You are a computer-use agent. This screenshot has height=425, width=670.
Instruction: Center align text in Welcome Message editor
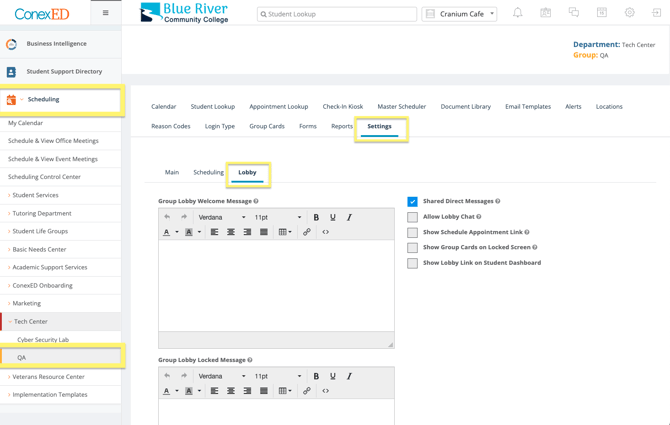[x=231, y=232]
